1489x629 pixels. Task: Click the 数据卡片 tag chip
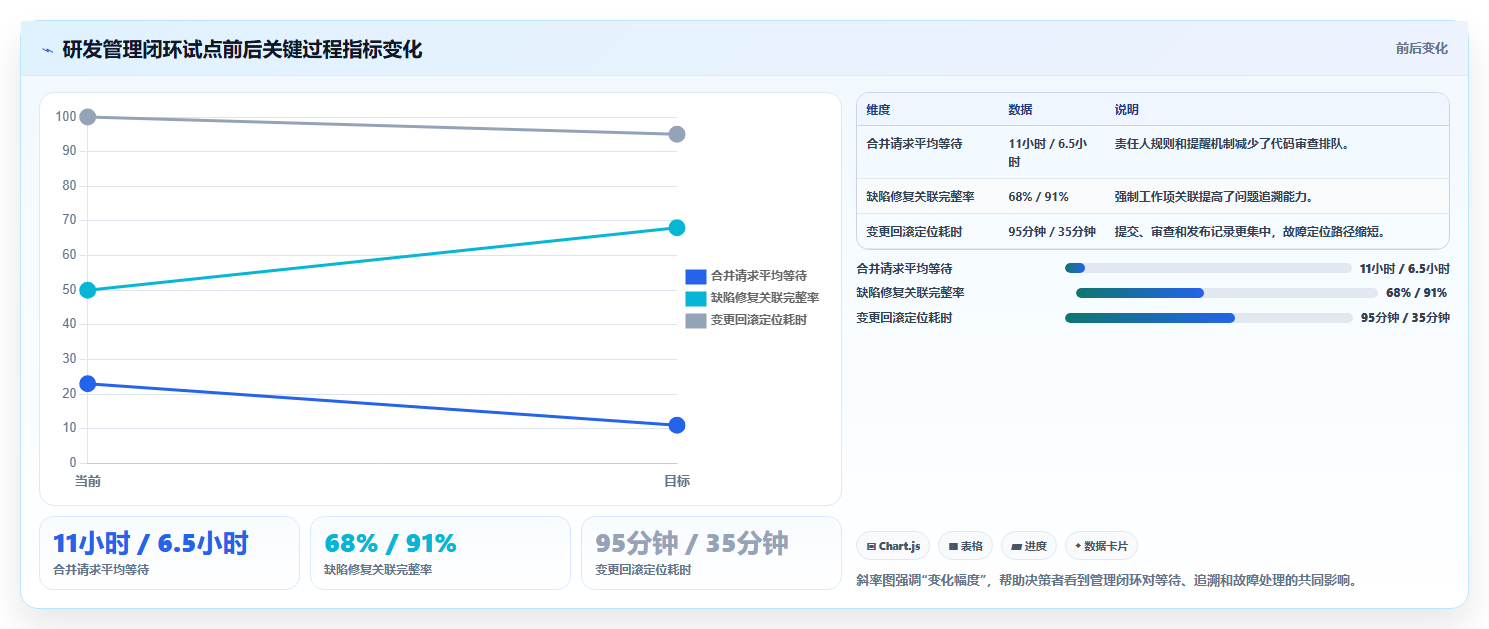[1101, 546]
